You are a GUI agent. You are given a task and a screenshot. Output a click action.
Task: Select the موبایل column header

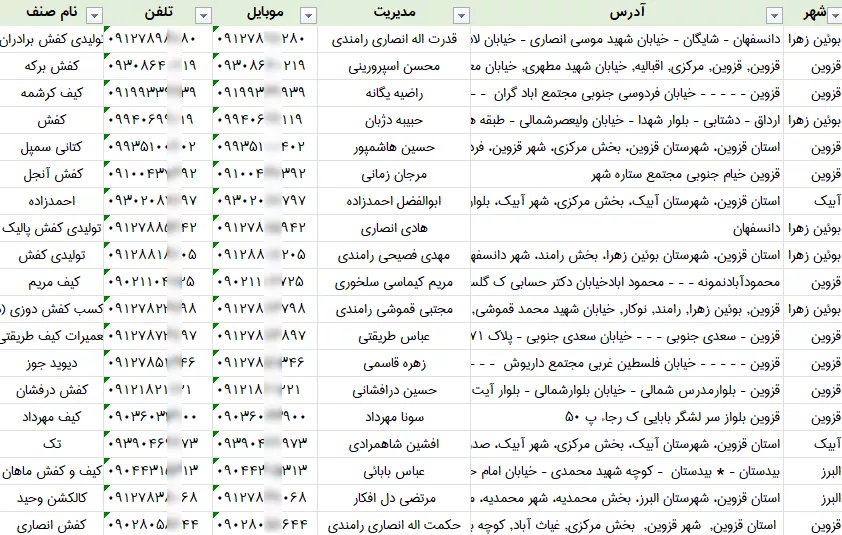pos(265,12)
